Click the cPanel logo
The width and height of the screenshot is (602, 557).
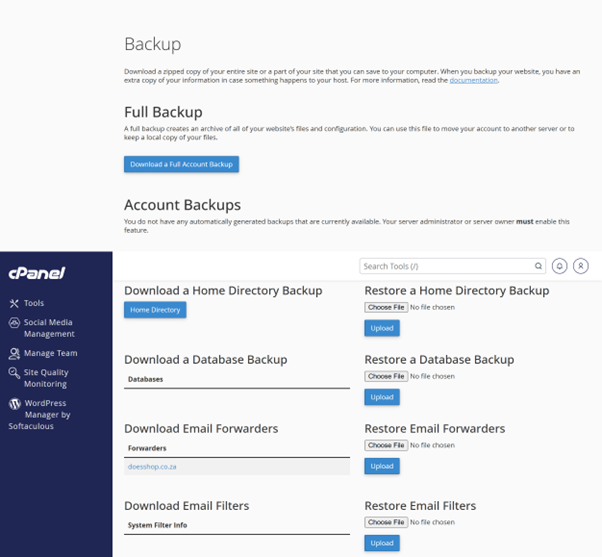click(37, 273)
